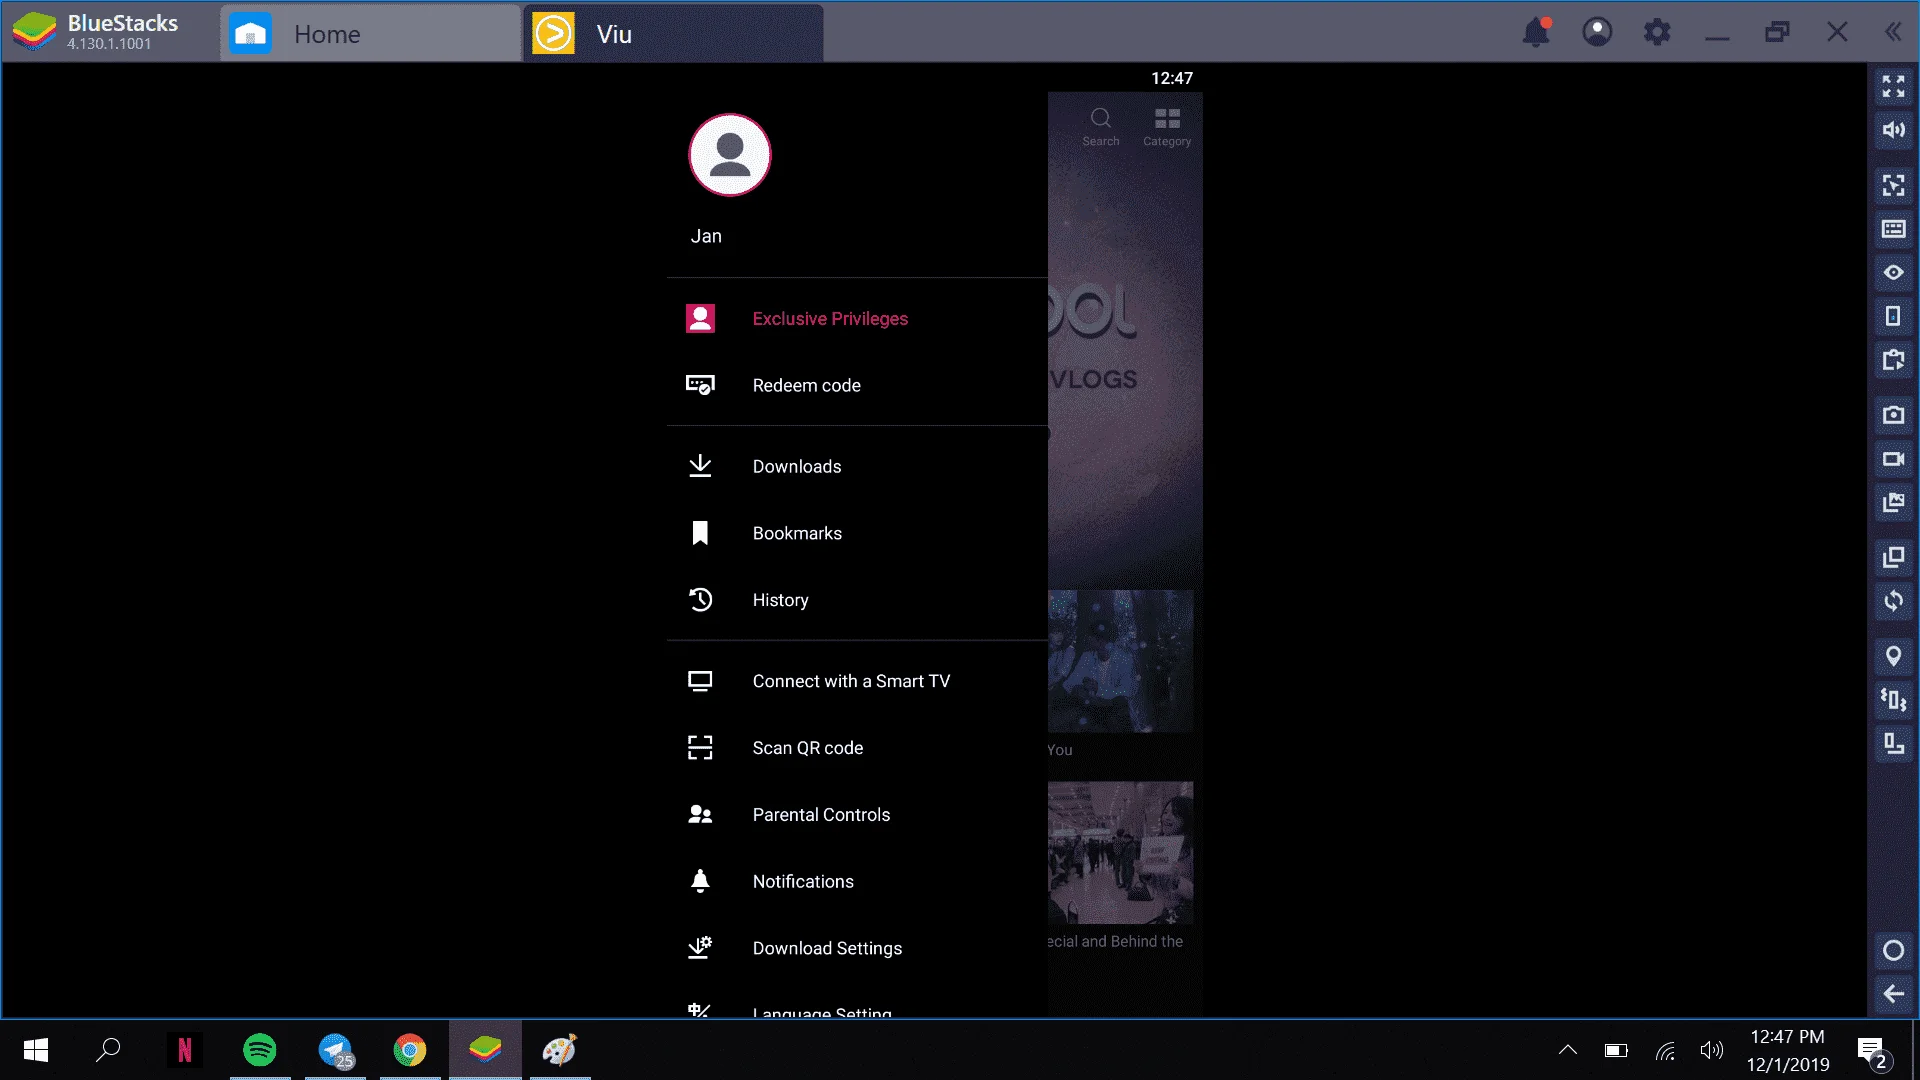Tap the Scan QR code icon
This screenshot has height=1080, width=1920.
[x=700, y=748]
